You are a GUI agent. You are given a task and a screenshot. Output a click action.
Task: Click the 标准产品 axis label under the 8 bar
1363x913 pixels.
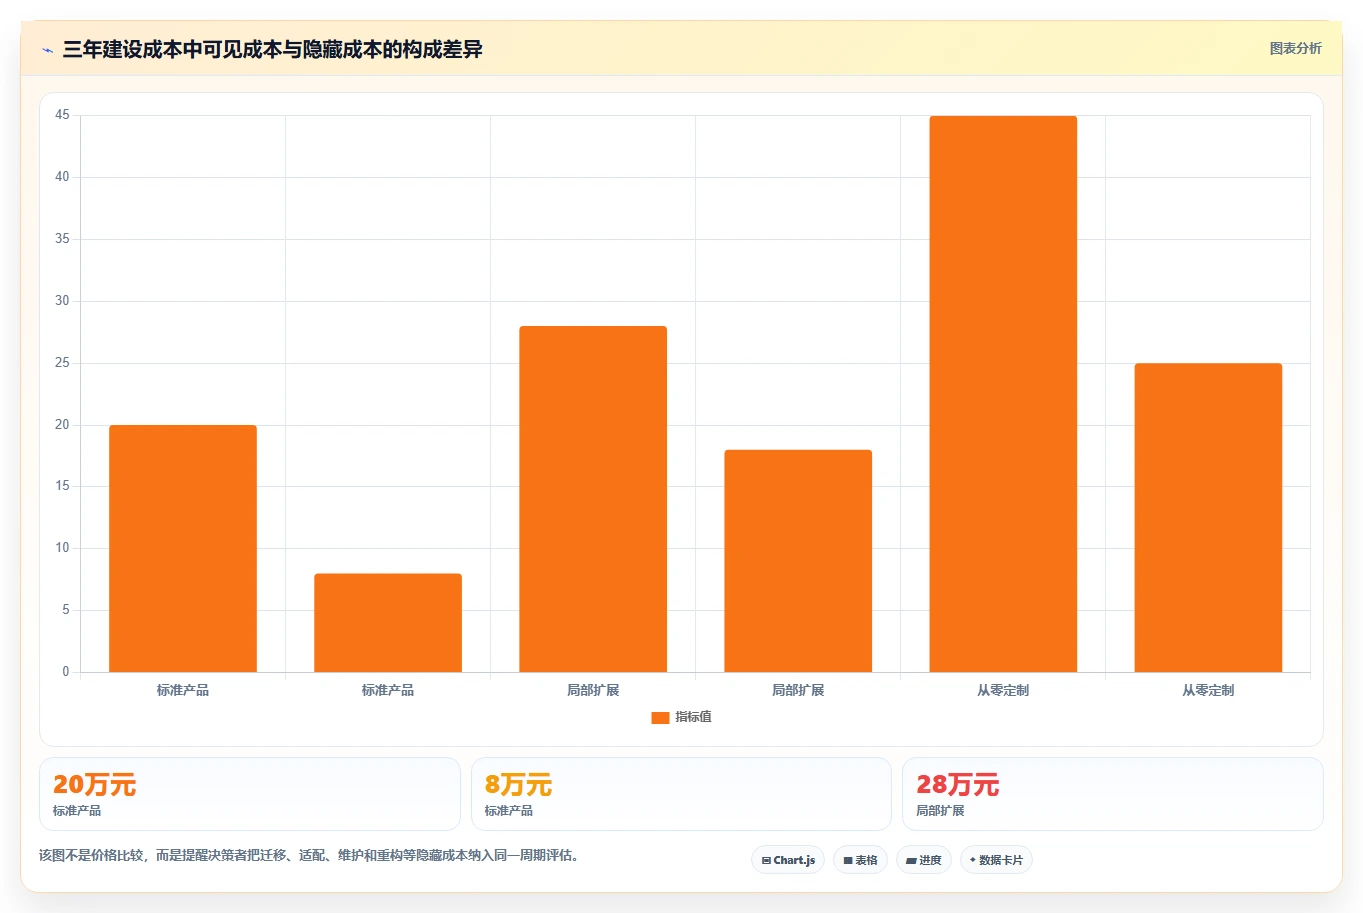(x=388, y=690)
